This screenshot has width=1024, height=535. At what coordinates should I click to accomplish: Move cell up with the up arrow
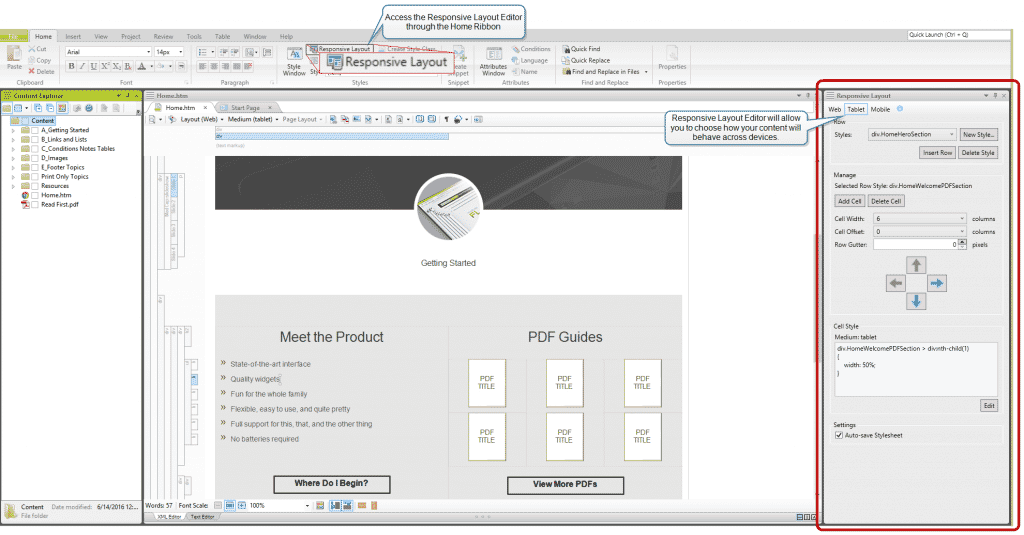pyautogui.click(x=916, y=265)
